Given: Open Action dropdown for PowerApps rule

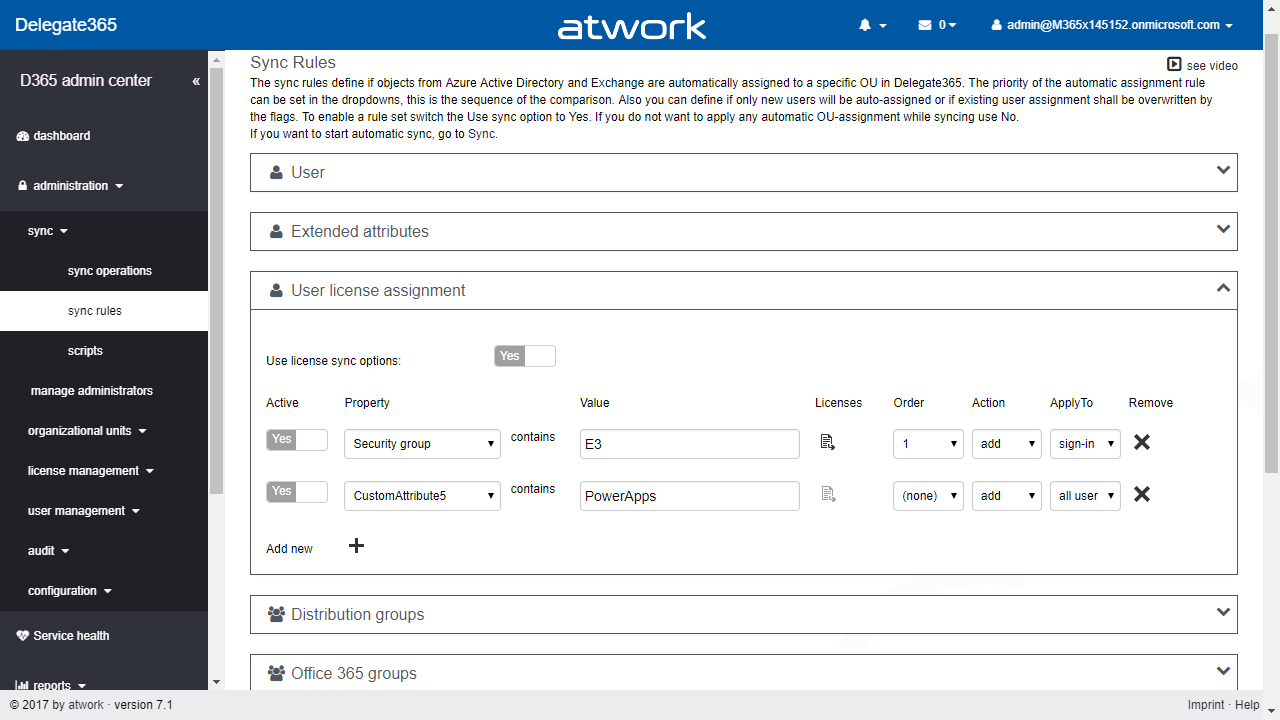Looking at the screenshot, I should 1007,496.
